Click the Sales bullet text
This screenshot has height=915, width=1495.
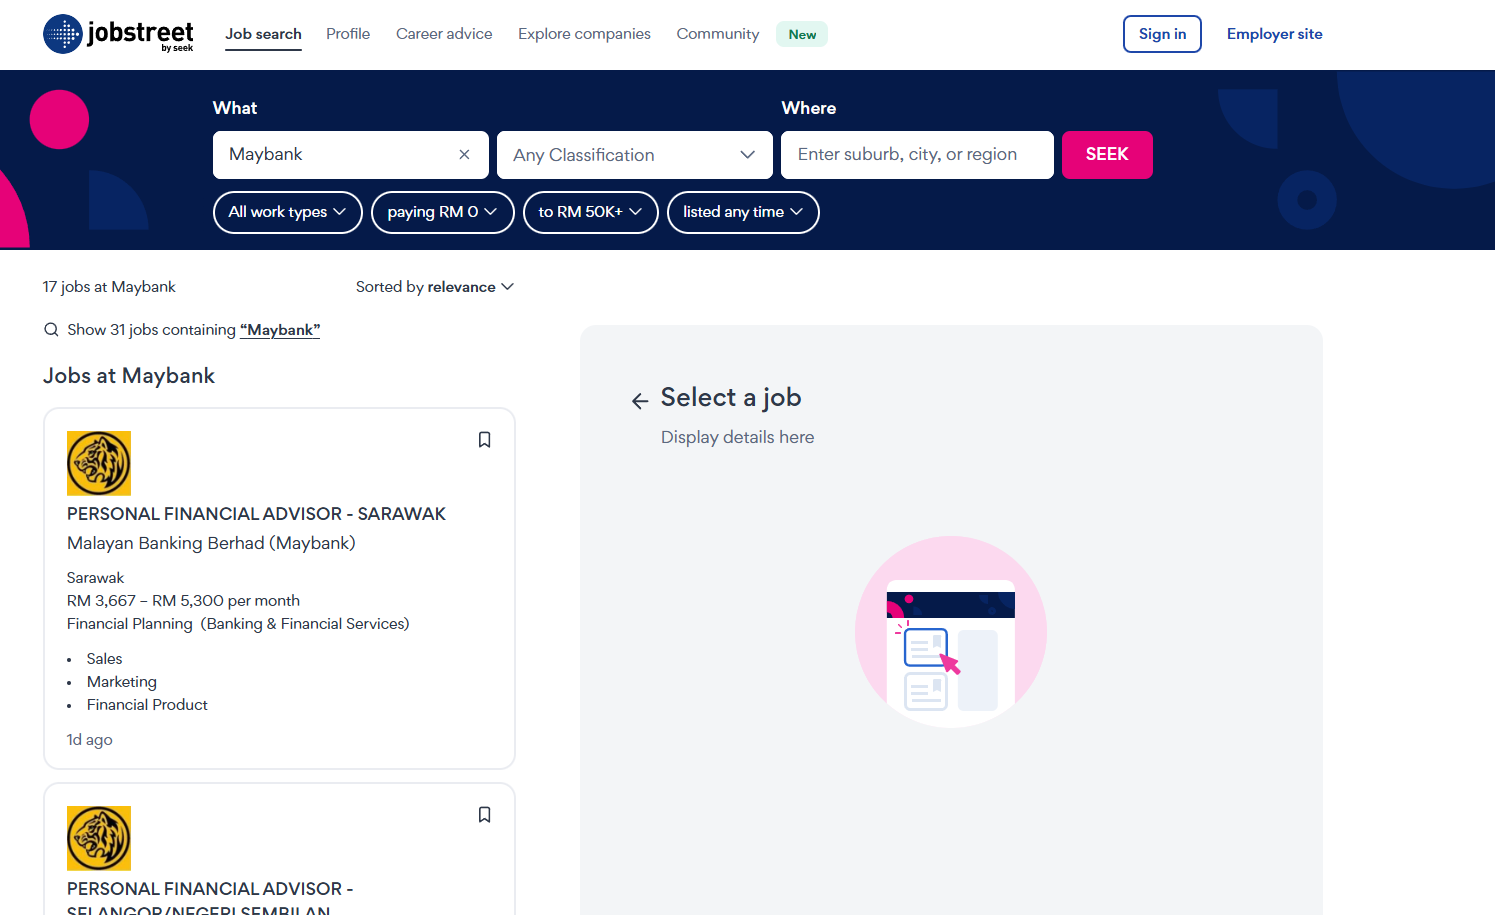pos(104,659)
